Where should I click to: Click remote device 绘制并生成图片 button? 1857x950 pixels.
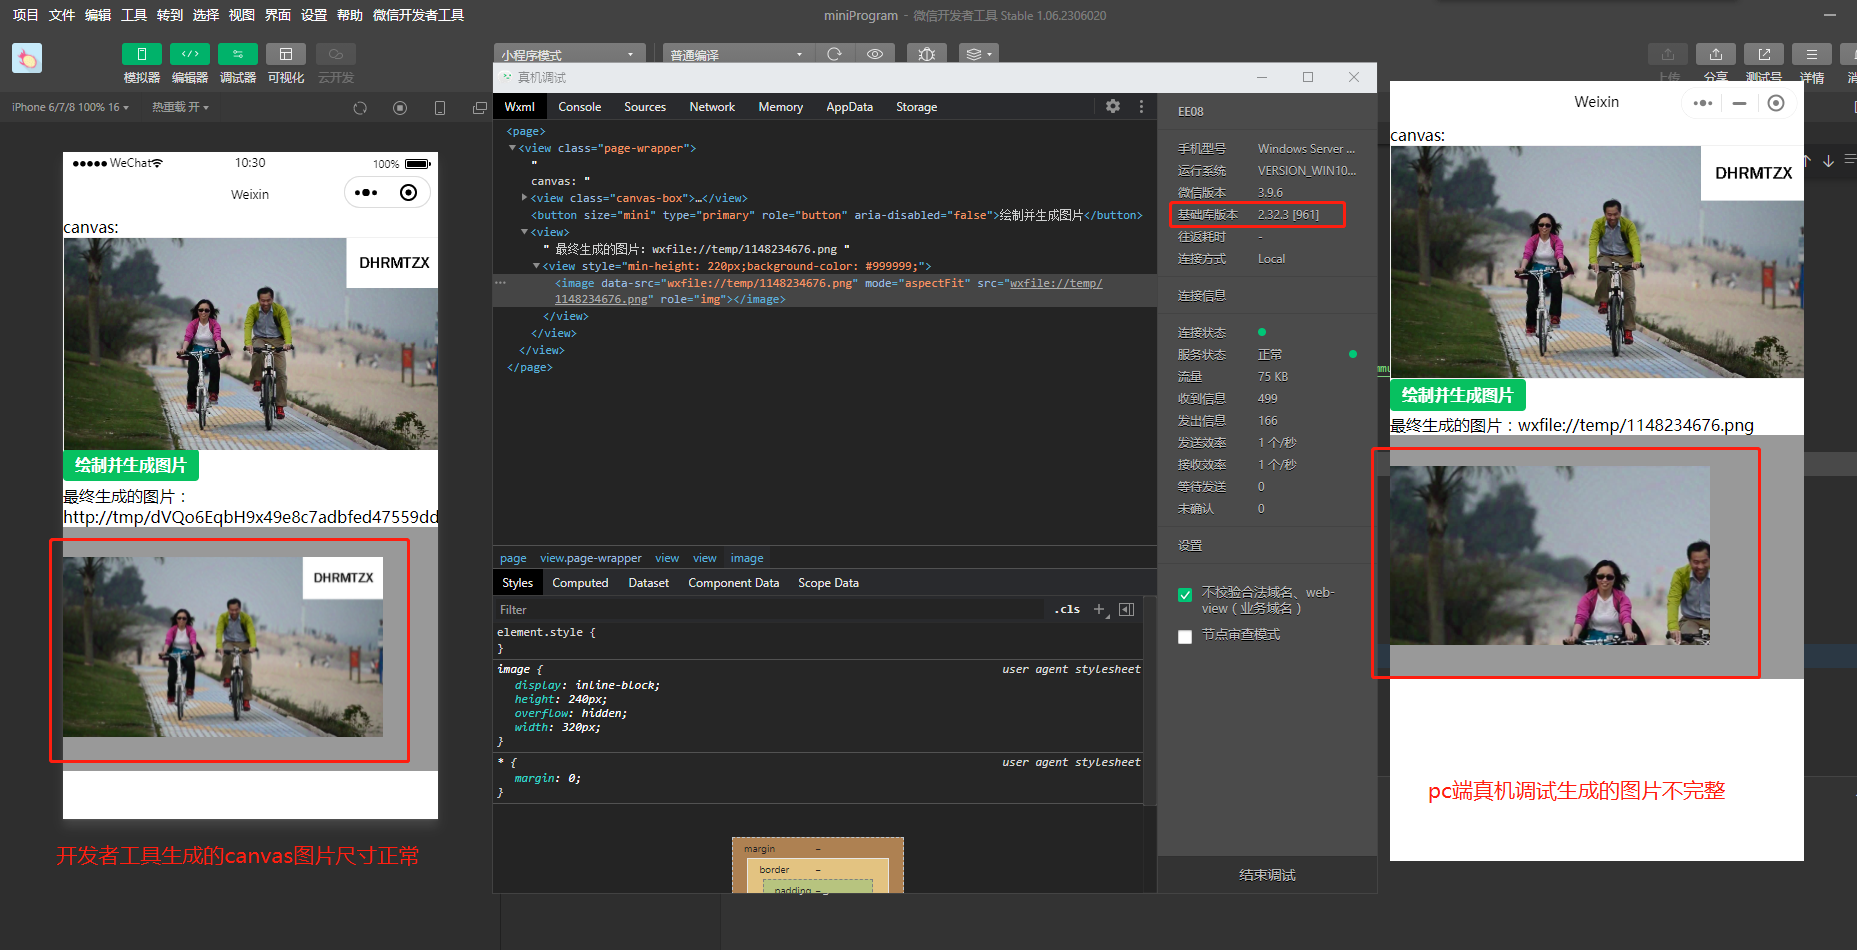(1458, 395)
